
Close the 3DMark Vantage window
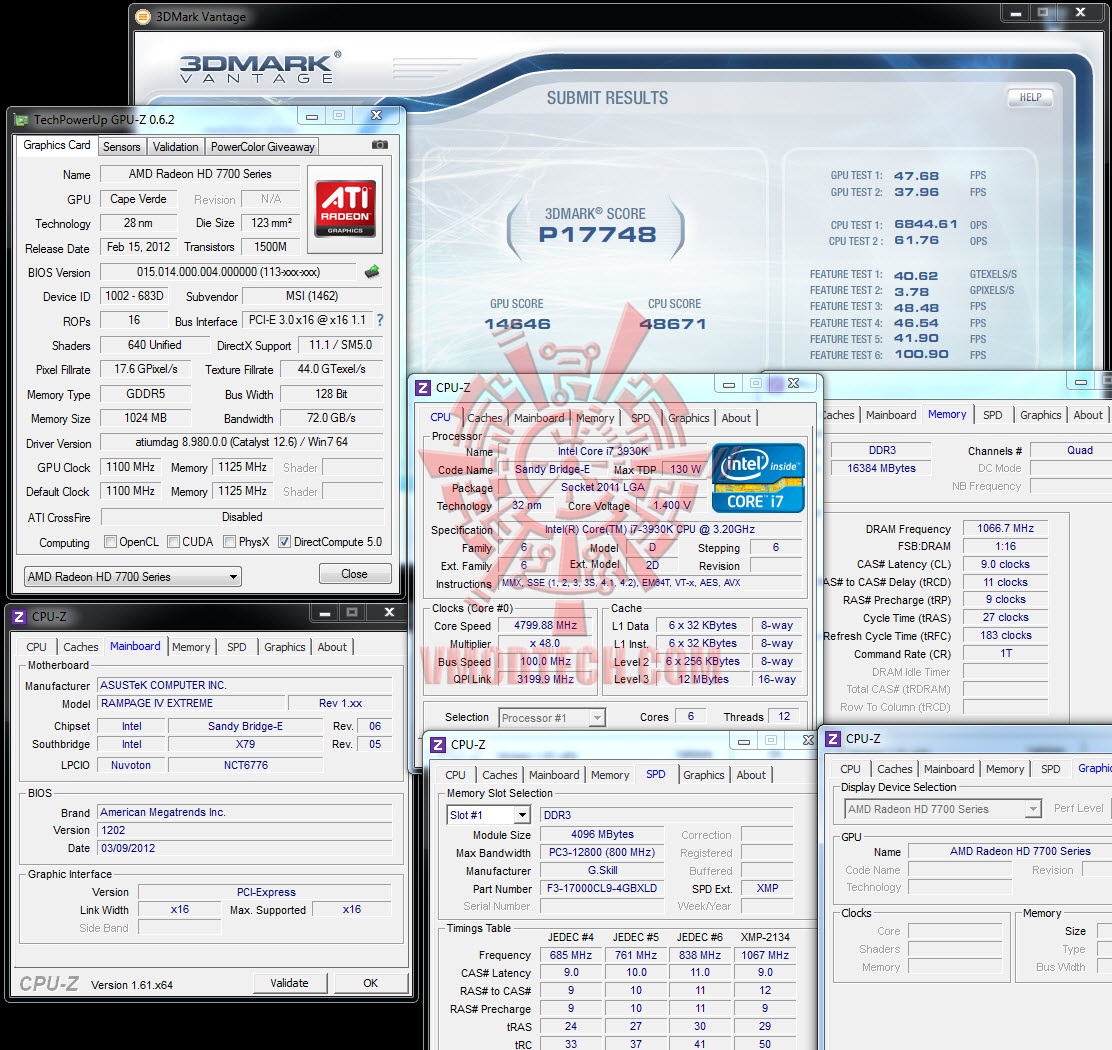pyautogui.click(x=1081, y=12)
